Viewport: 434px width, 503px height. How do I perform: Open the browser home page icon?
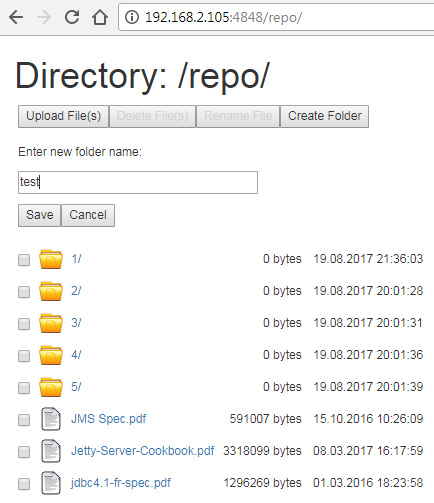100,17
